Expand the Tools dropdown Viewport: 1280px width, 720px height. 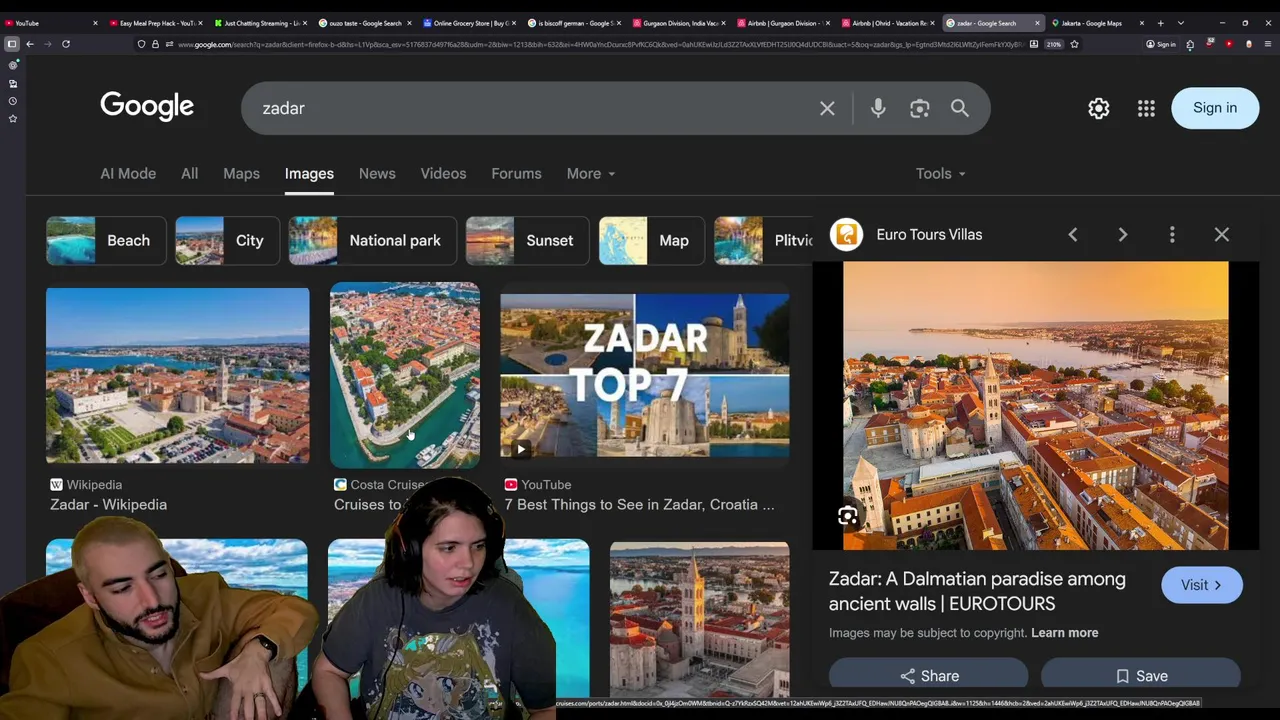pos(940,174)
